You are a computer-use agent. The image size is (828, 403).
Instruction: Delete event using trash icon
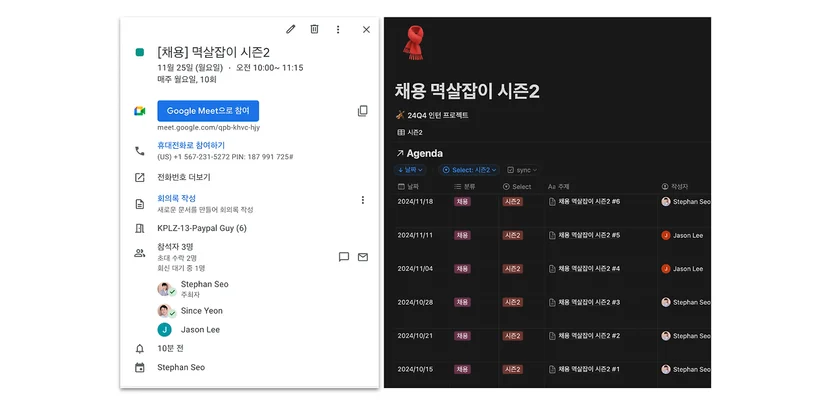pos(314,29)
